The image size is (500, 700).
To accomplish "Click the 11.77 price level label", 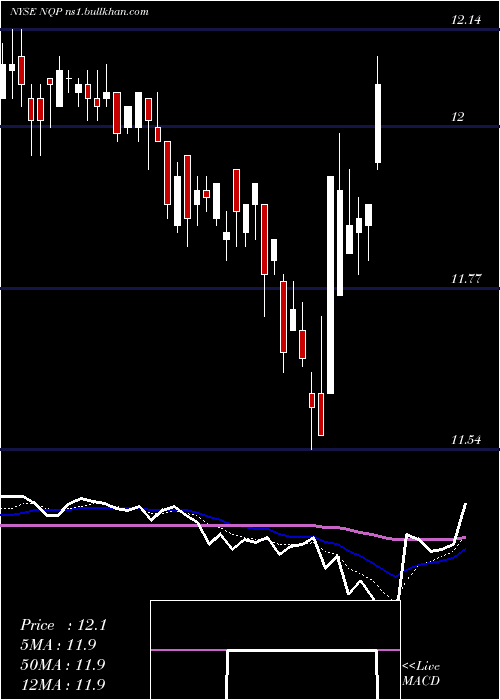I will click(466, 279).
